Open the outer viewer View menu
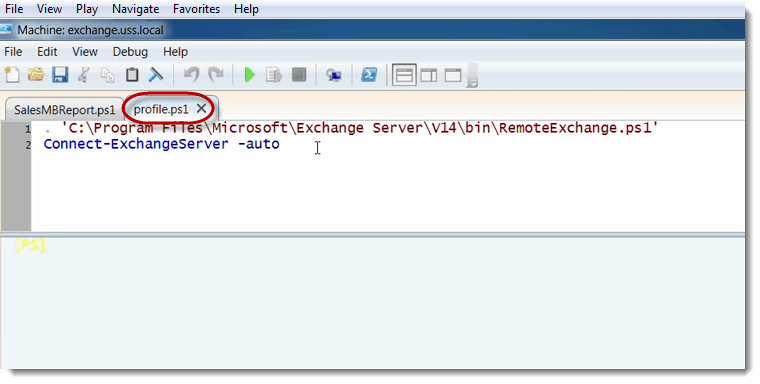Screen dimensions: 760x384 pos(49,9)
